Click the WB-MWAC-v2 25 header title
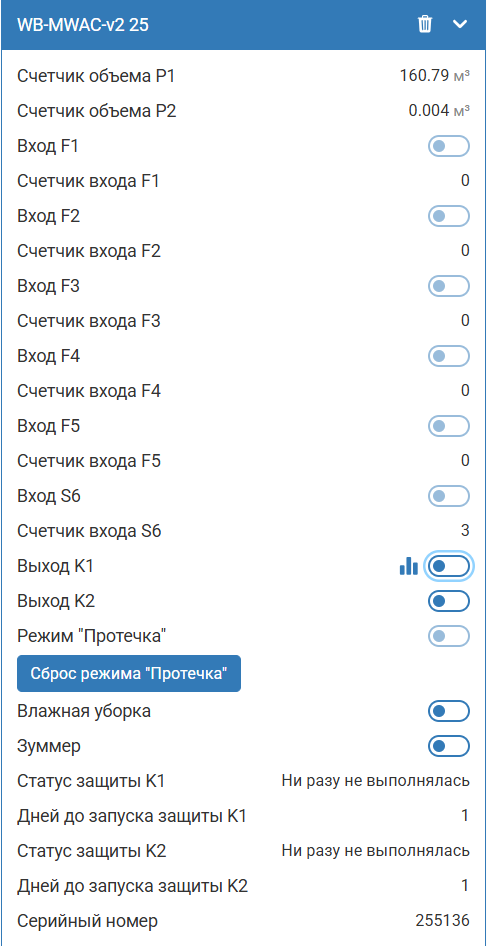497x946 pixels. pyautogui.click(x=83, y=24)
